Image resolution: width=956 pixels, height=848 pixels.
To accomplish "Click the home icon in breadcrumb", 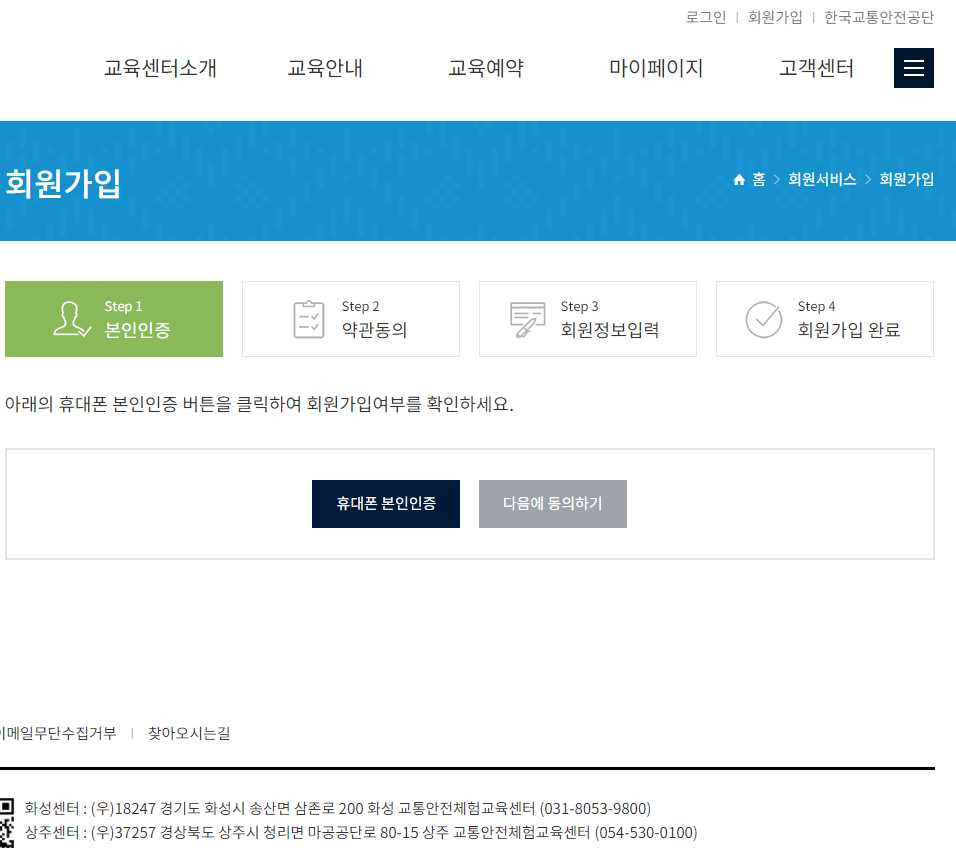I will coord(739,179).
